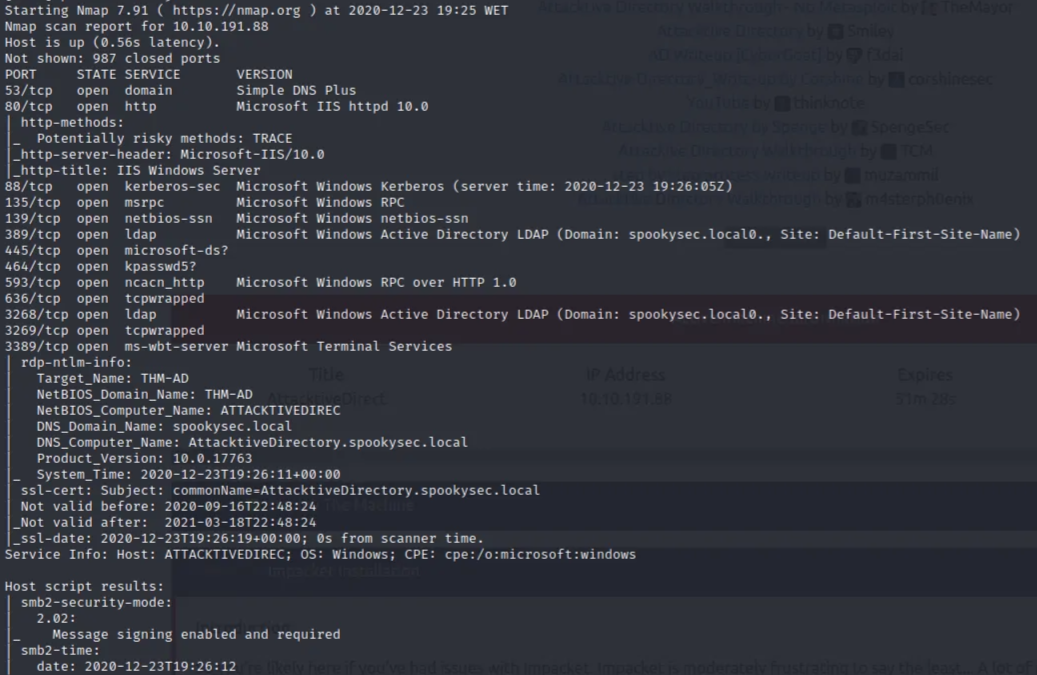Viewport: 1037px width, 675px height.
Task: Click 'Product_Version: 10.0.17763' line
Action: point(144,459)
